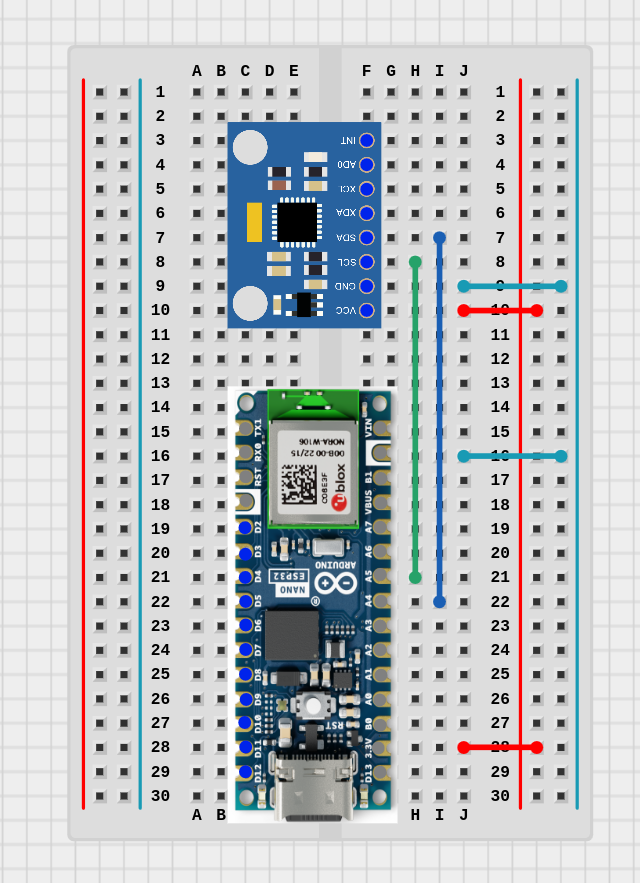640x883 pixels.
Task: Click the A0 pin on the Arduino Nano
Action: click(381, 699)
